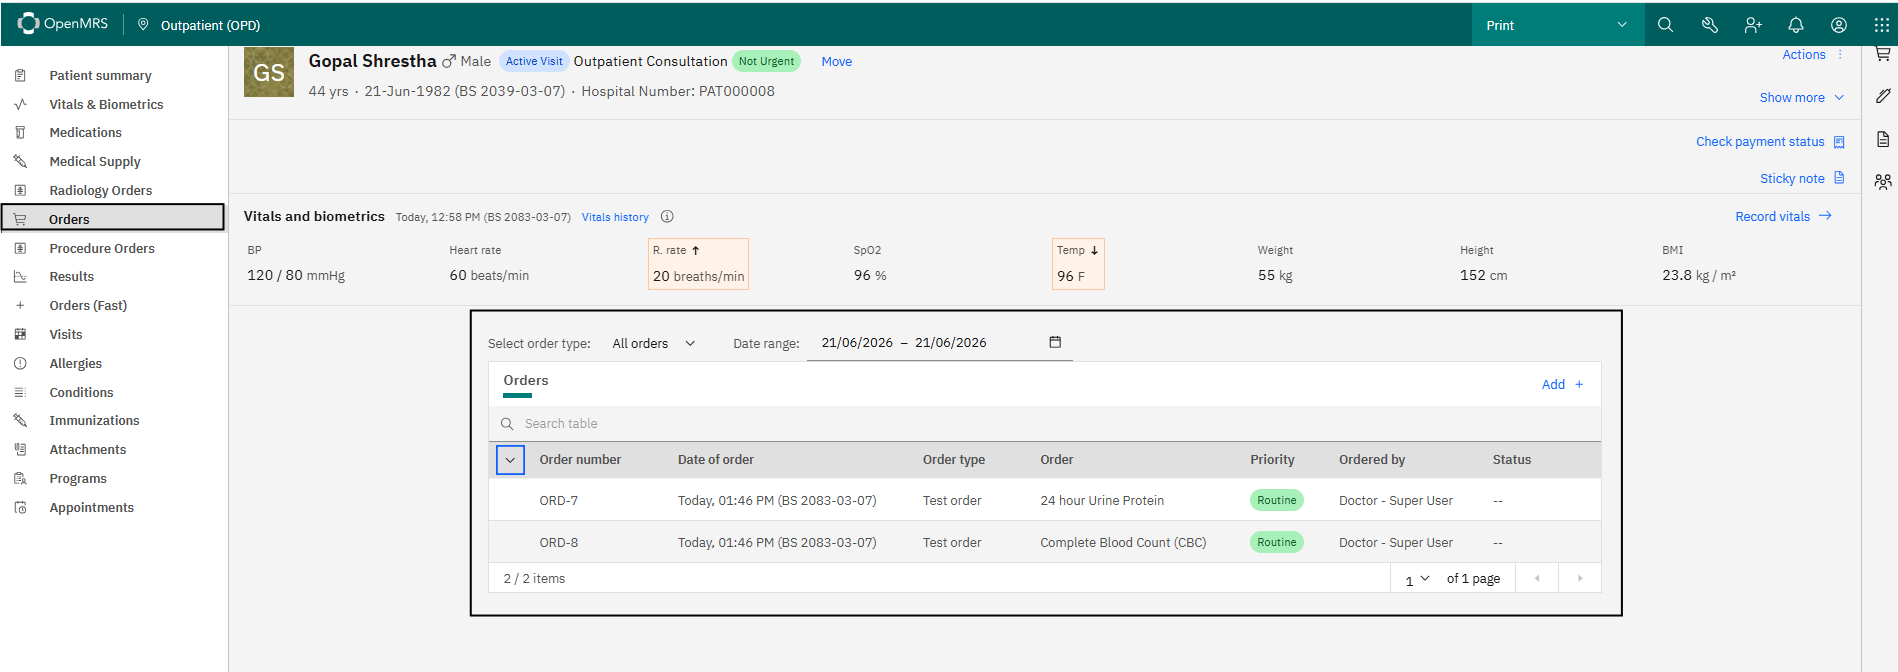Open Medications in sidebar
This screenshot has height=672, width=1898.
pyautogui.click(x=85, y=133)
